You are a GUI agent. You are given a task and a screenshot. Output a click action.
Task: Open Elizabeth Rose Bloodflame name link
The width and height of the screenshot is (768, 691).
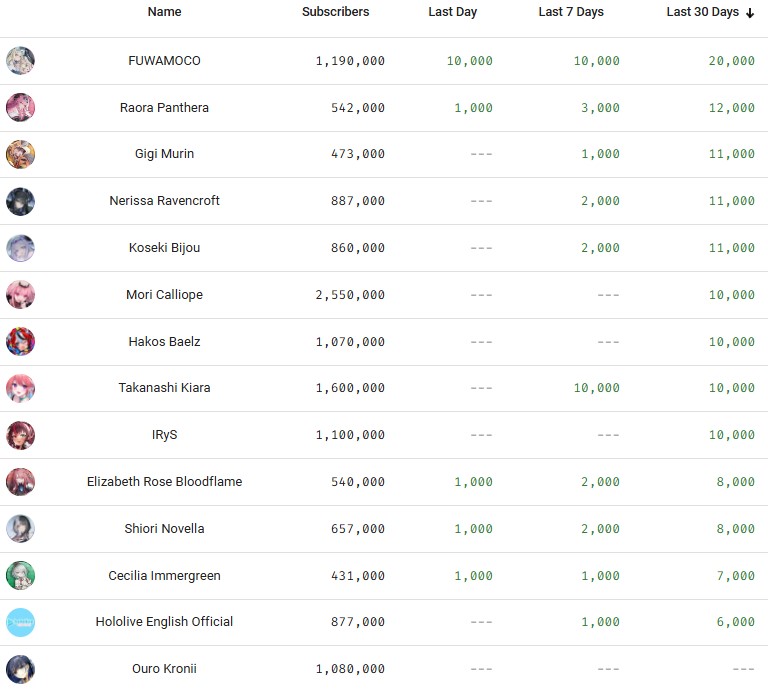pos(164,482)
